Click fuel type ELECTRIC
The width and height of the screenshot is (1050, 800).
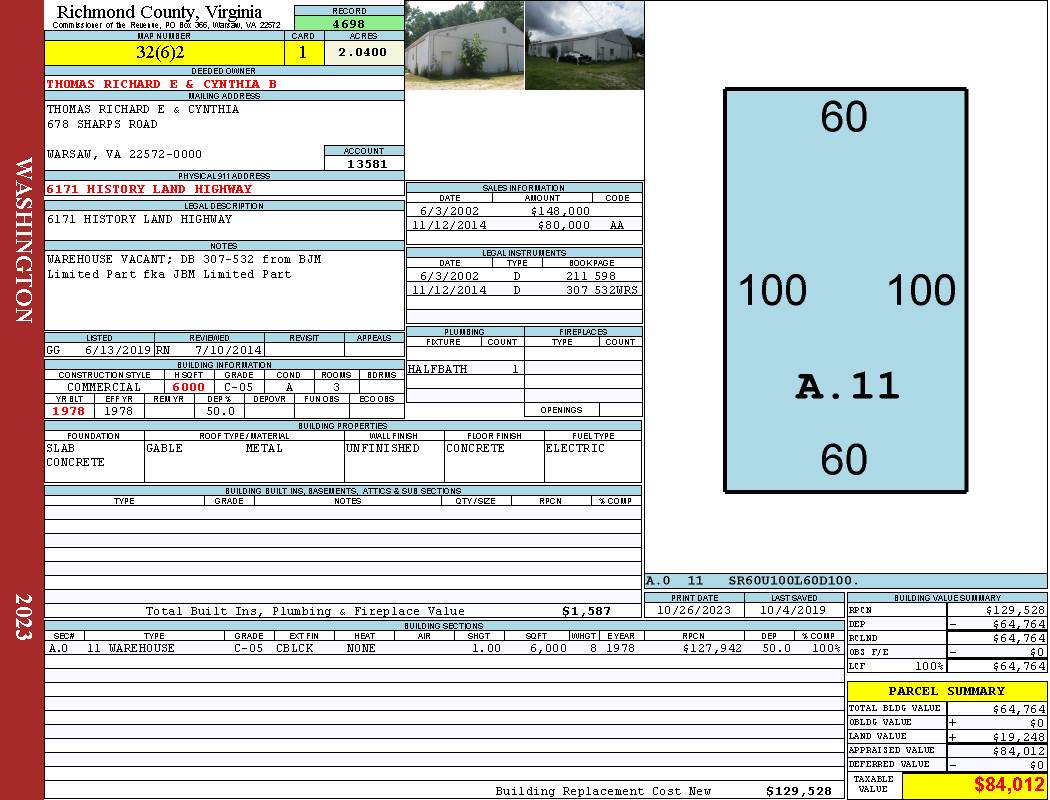[x=575, y=448]
